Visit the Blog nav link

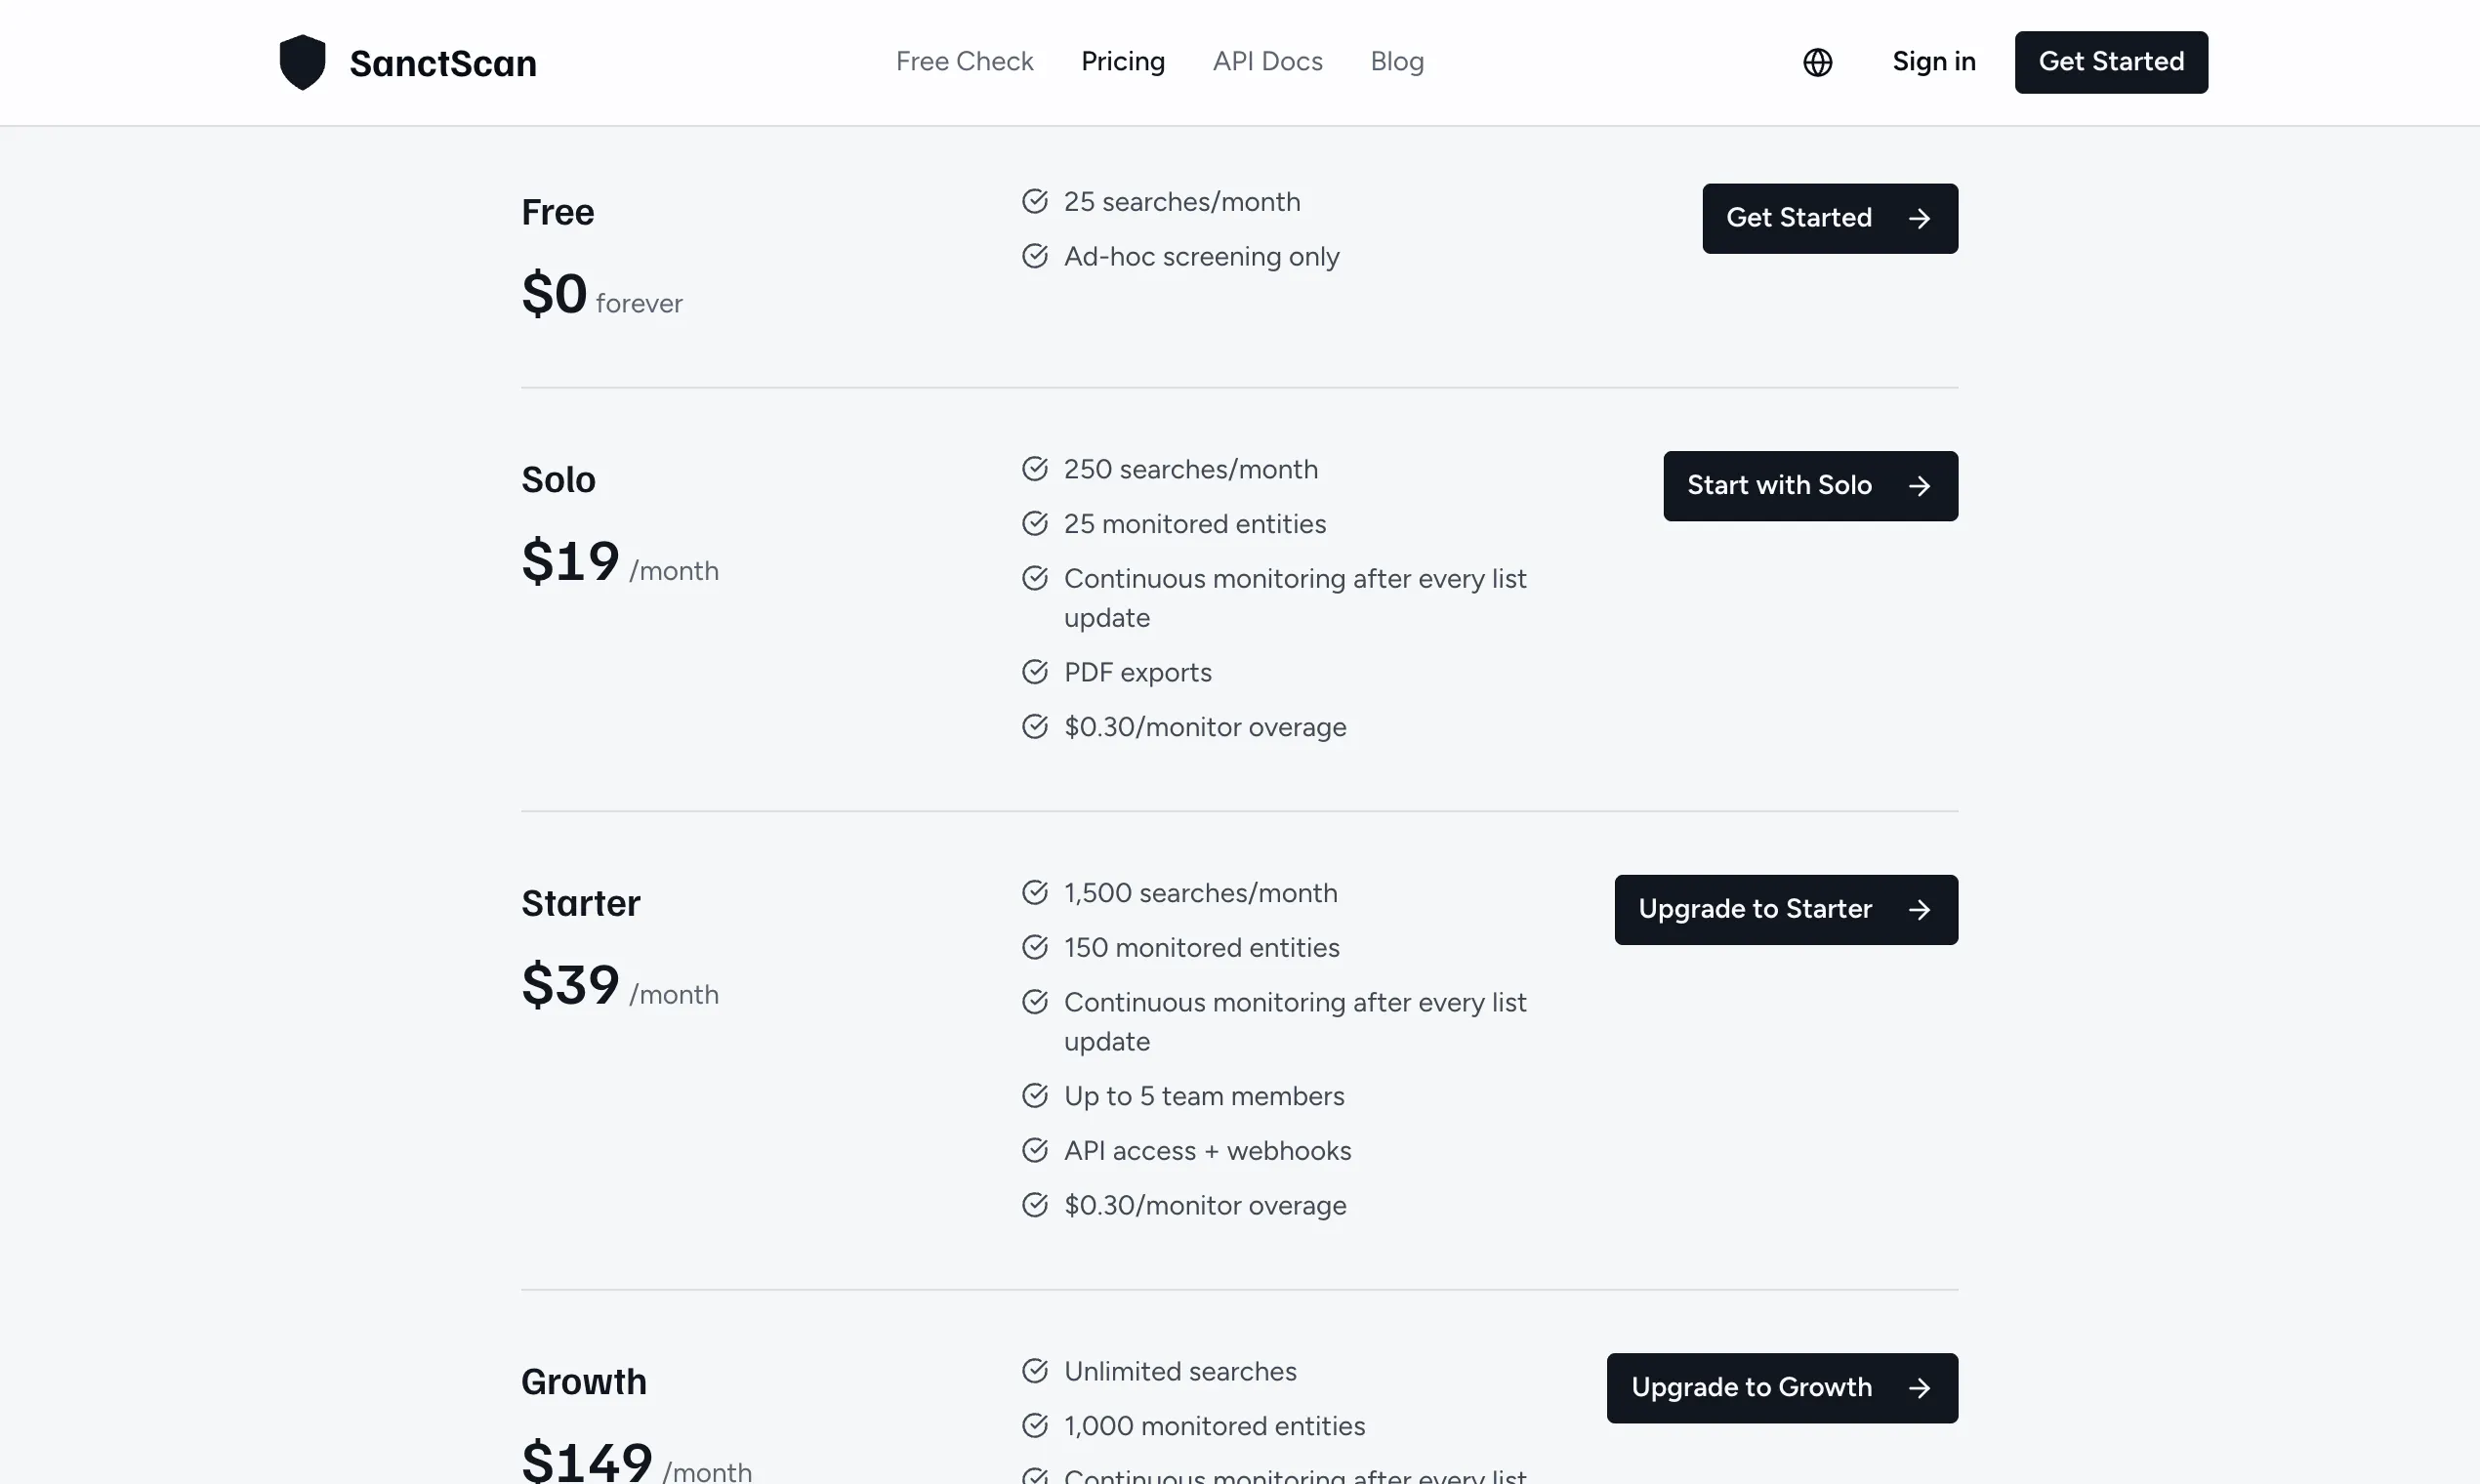(x=1397, y=62)
